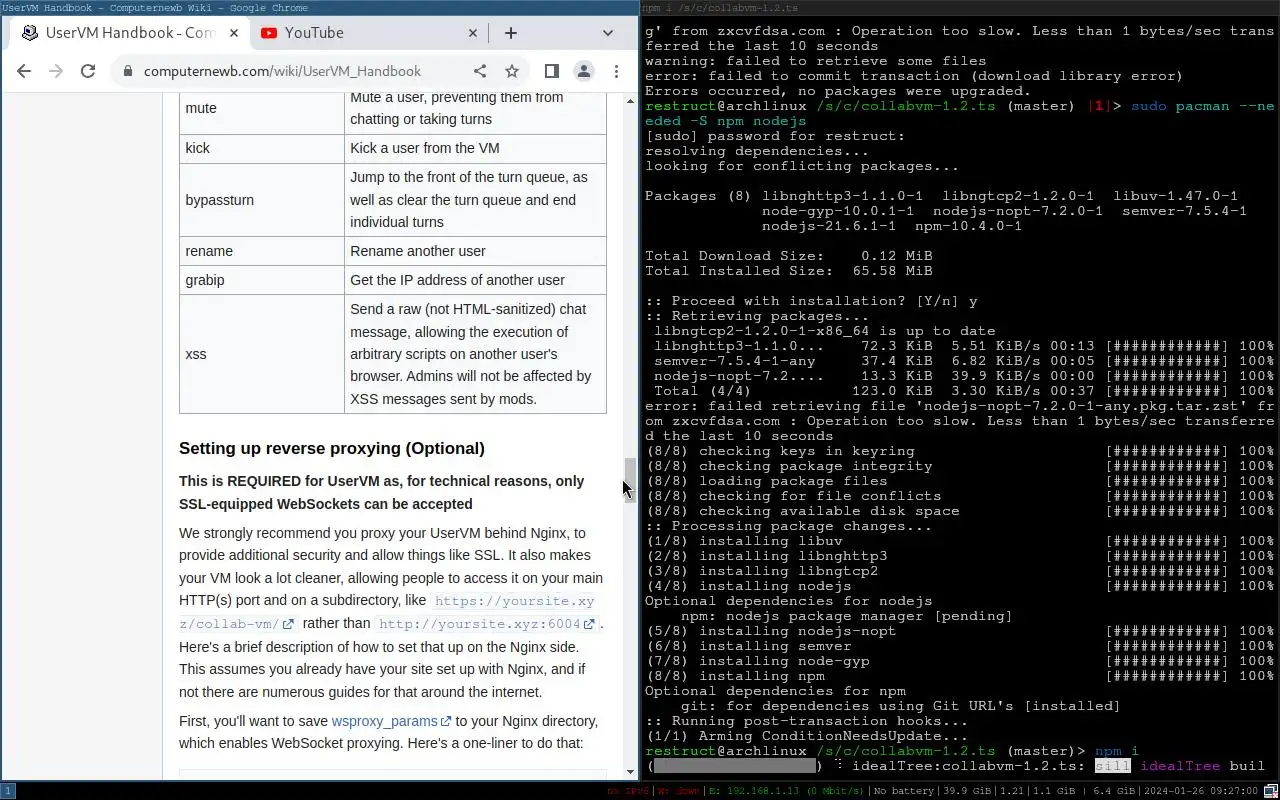Close the YouTube tab
Viewport: 1280px width, 800px height.
pyautogui.click(x=474, y=33)
